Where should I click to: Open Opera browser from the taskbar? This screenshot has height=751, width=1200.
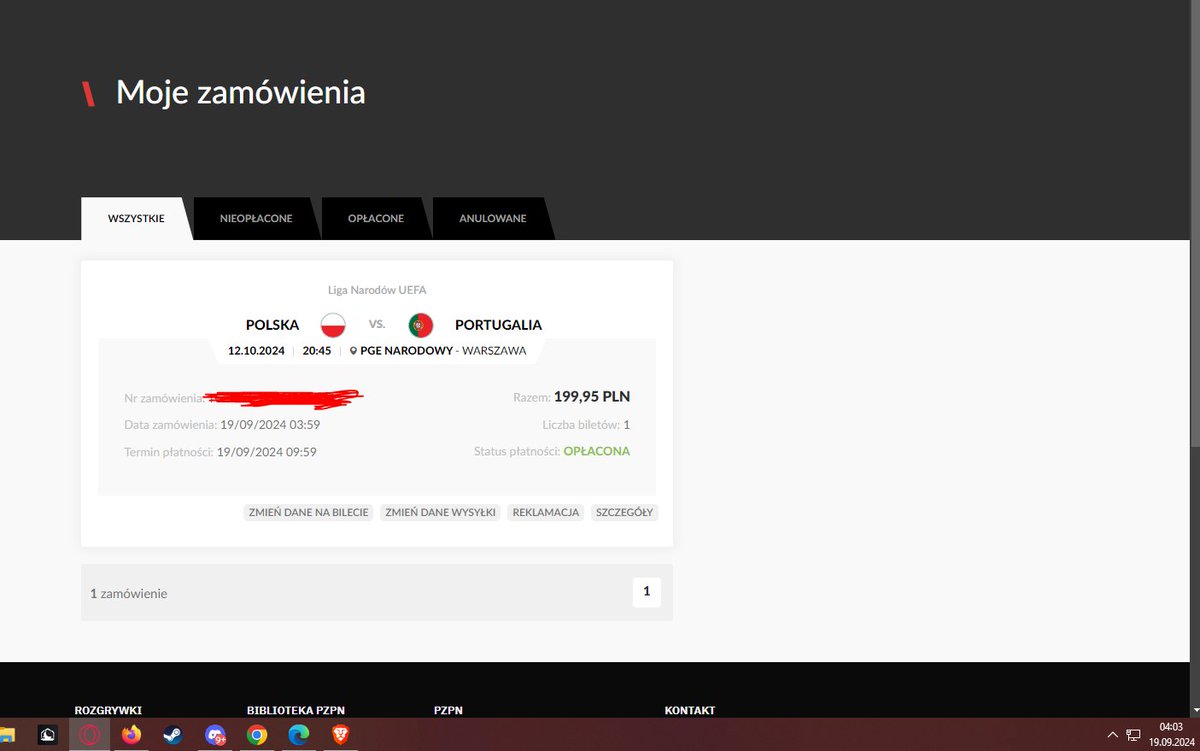pyautogui.click(x=89, y=735)
